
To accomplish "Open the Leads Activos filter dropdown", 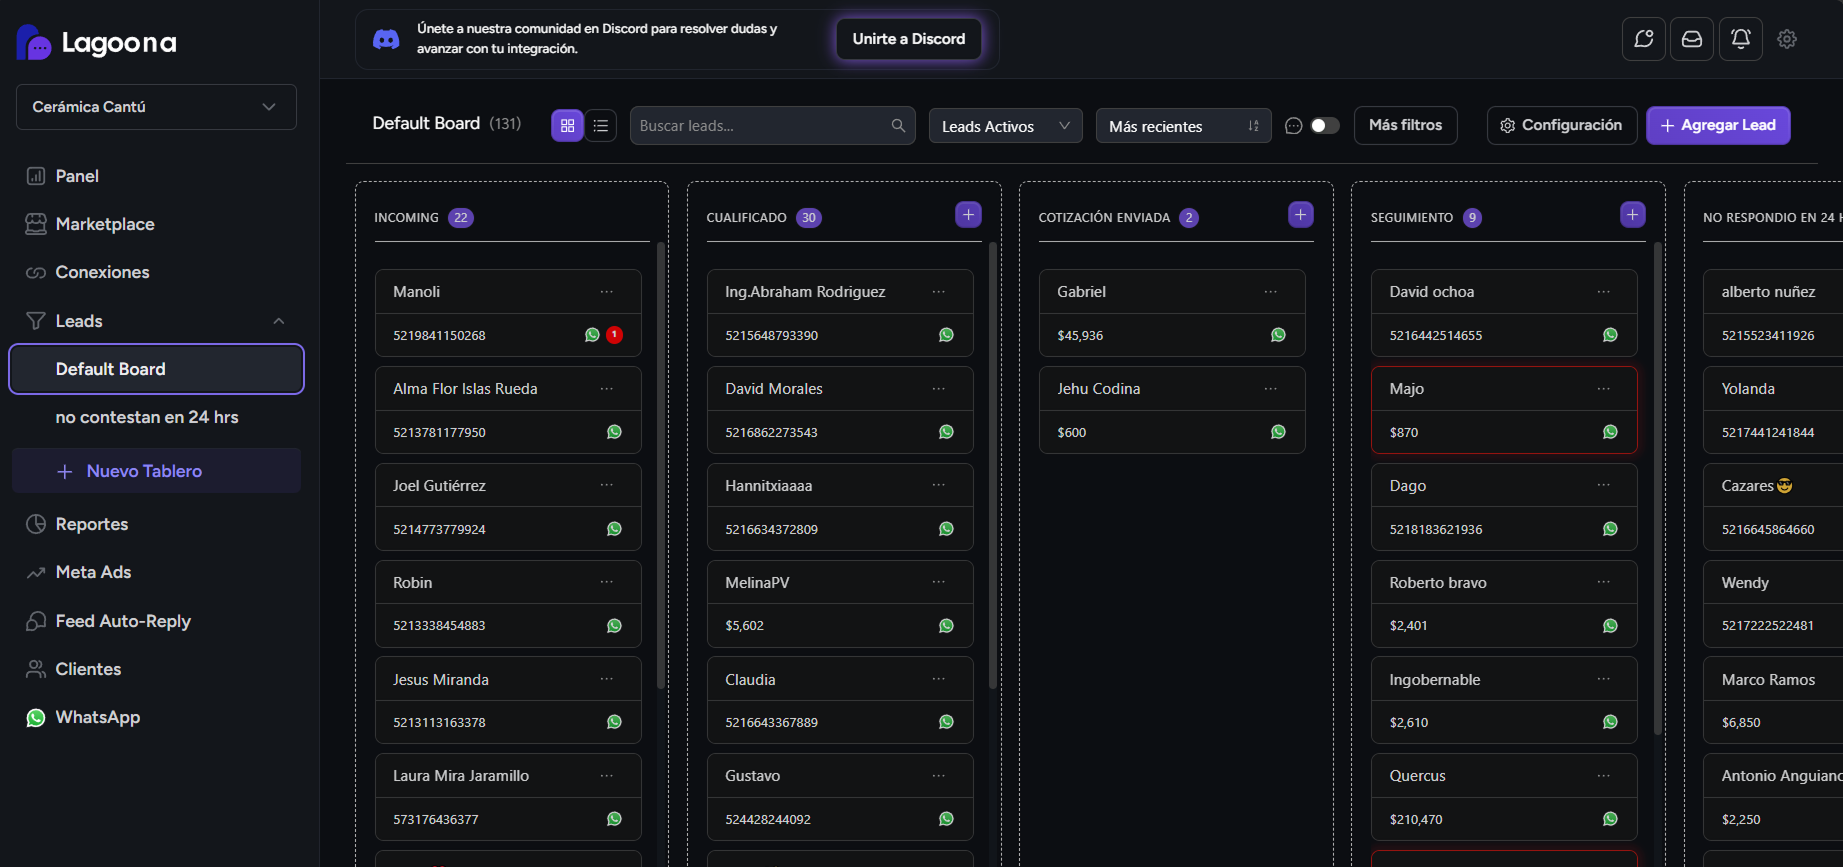I will tap(1005, 126).
